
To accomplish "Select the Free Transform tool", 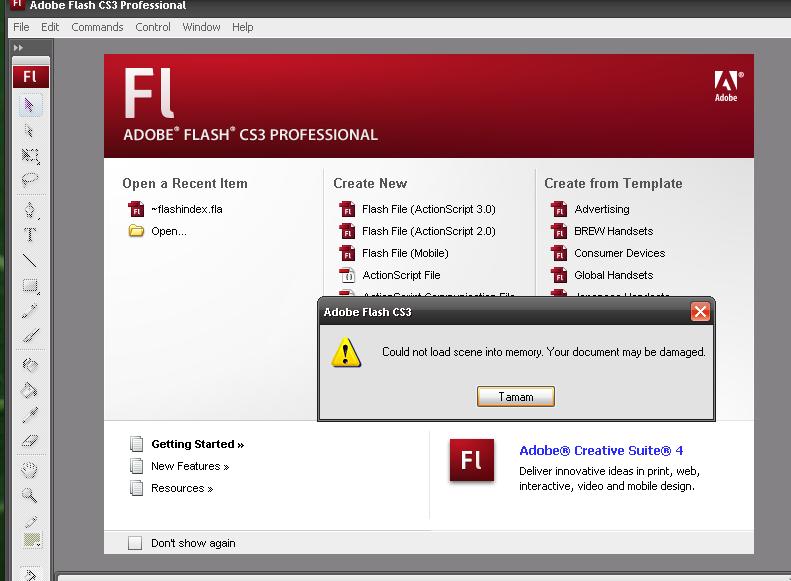I will pyautogui.click(x=30, y=155).
